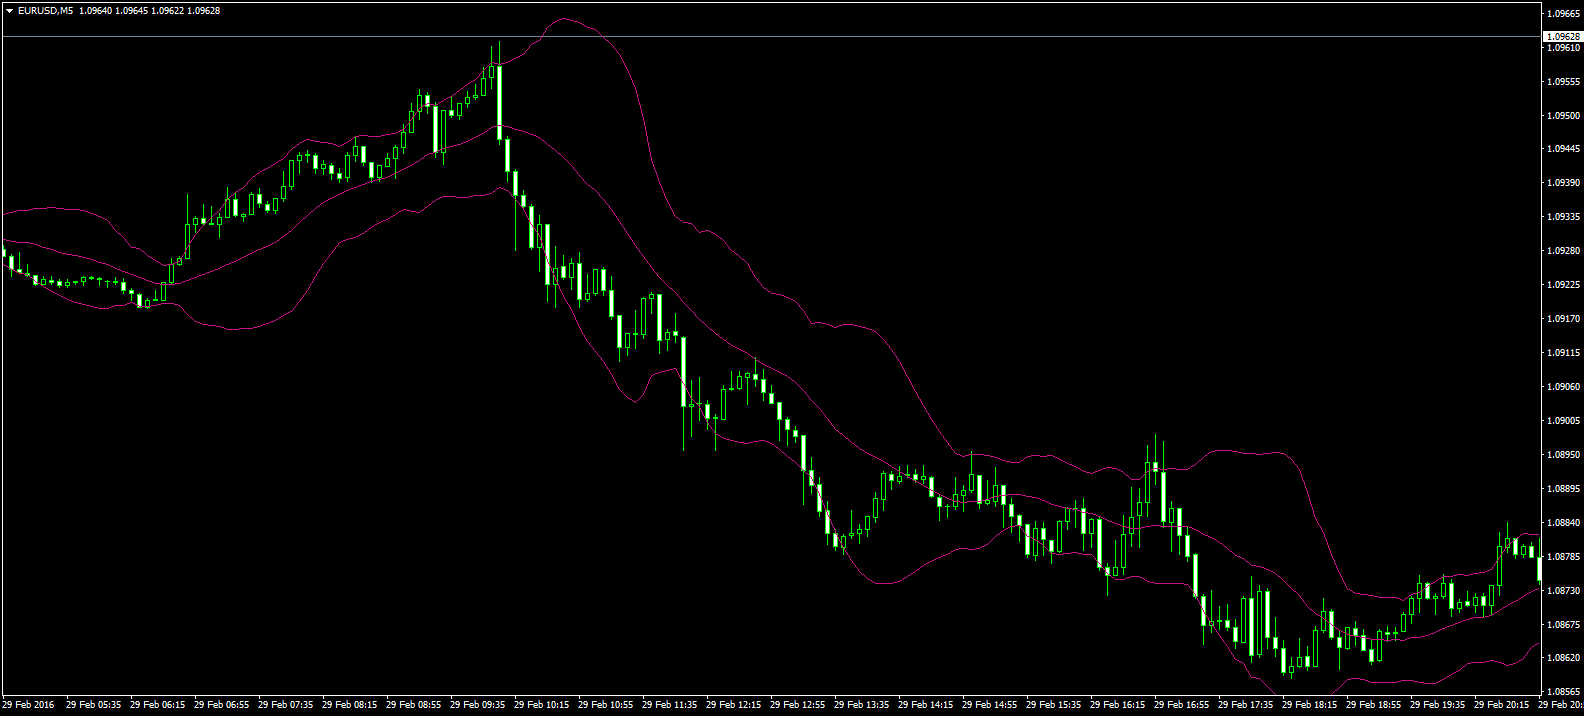This screenshot has width=1584, height=716.
Task: Click the 29 Feb 2016 date label
Action: pos(28,705)
